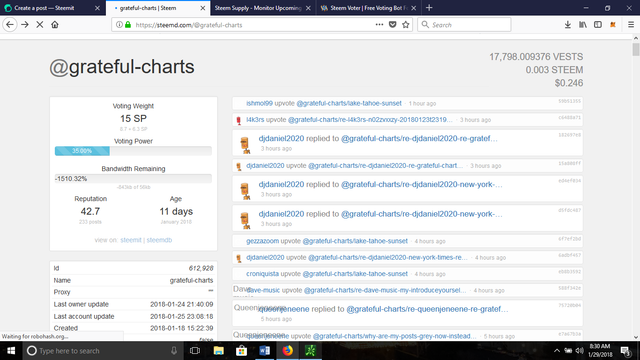This screenshot has width=640, height=360.
Task: Open the gezzazoom user link
Action: pyautogui.click(x=262, y=241)
